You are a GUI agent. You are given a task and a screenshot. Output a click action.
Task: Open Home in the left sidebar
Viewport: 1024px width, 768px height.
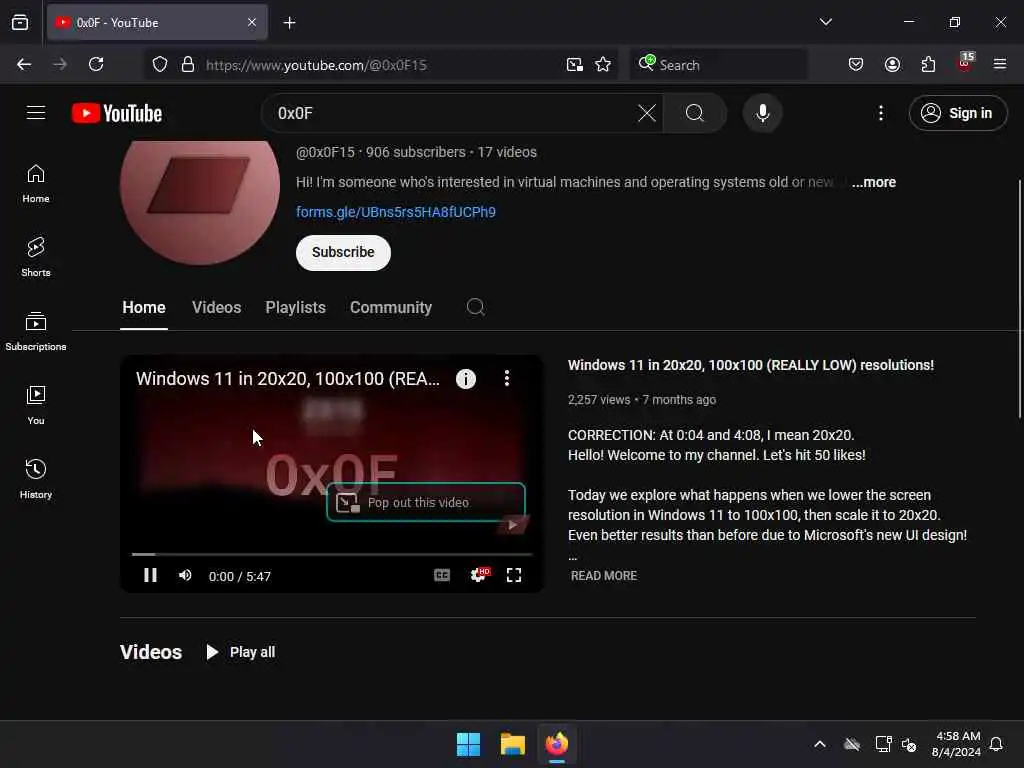[36, 184]
